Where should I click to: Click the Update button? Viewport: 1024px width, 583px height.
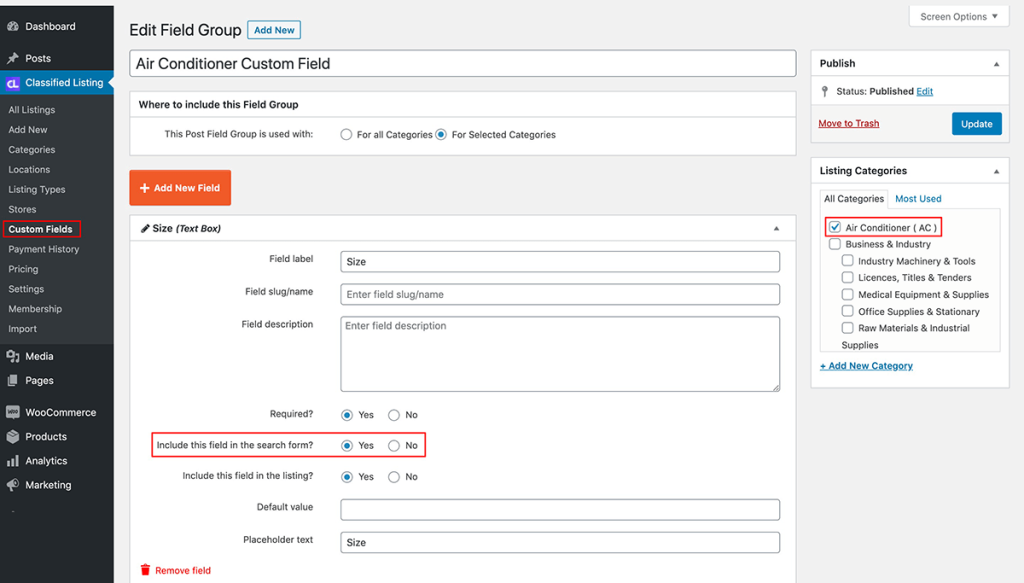[x=976, y=124]
